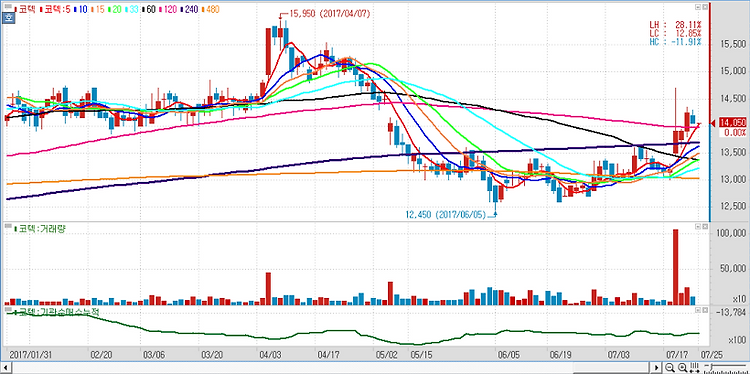
Task: Click the tallest red volume bar near 07/17
Action: (x=675, y=267)
